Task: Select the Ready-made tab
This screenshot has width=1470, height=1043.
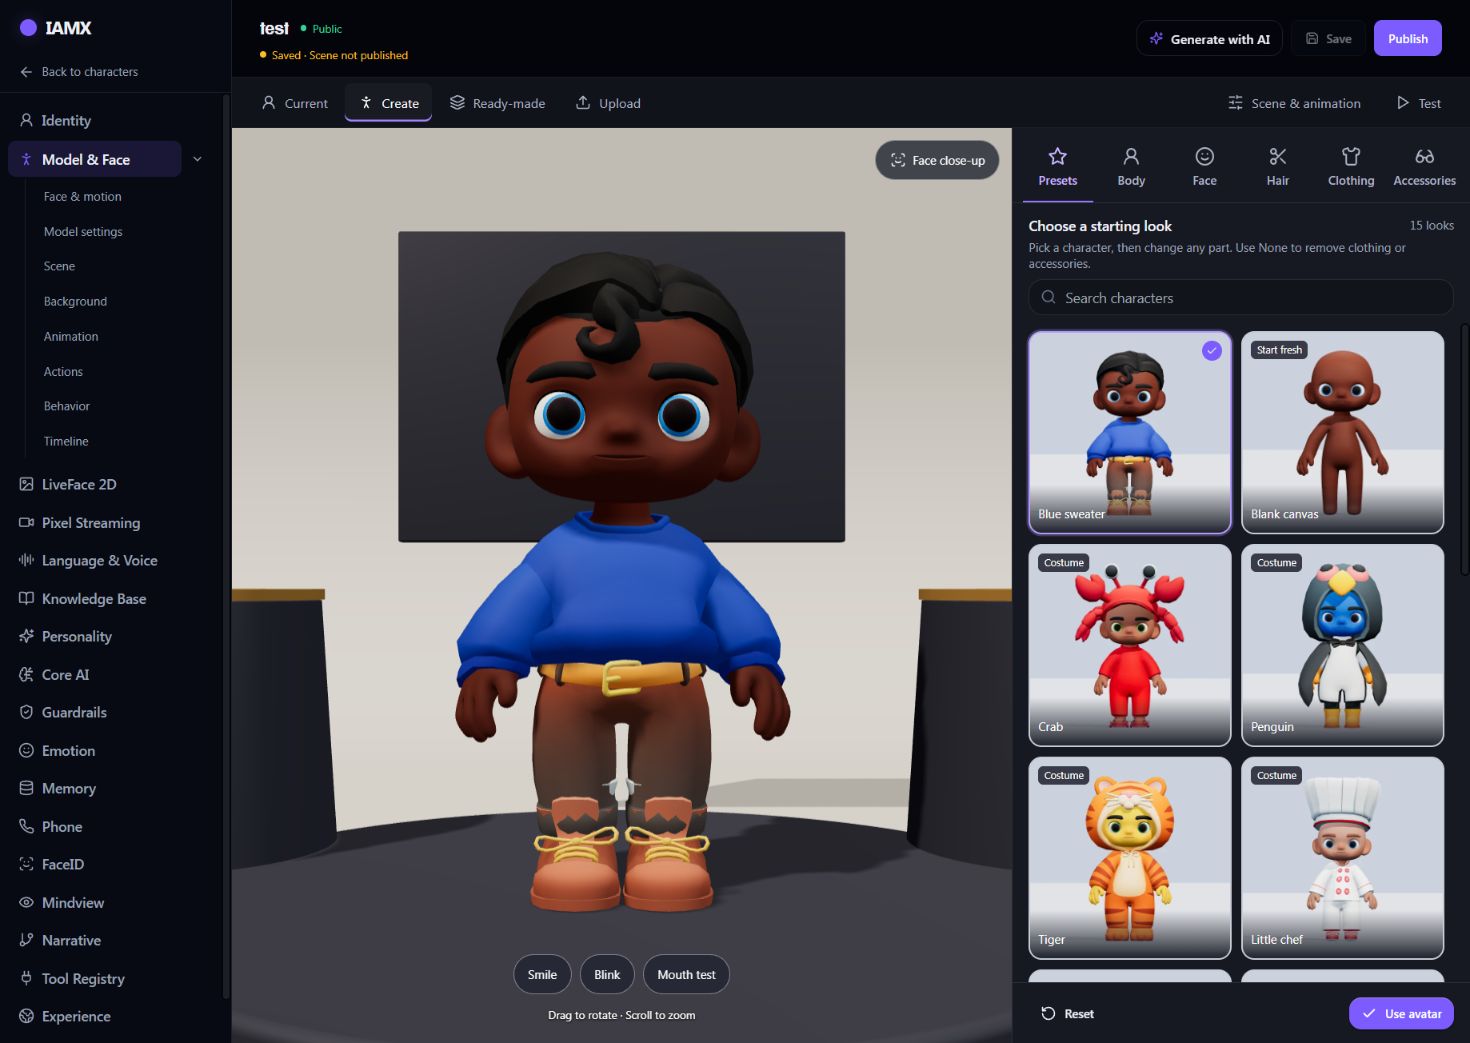Action: pyautogui.click(x=497, y=103)
